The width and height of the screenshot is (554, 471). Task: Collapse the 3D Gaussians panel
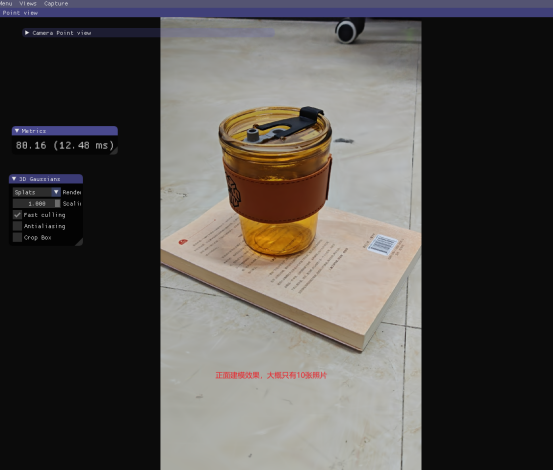coord(14,179)
